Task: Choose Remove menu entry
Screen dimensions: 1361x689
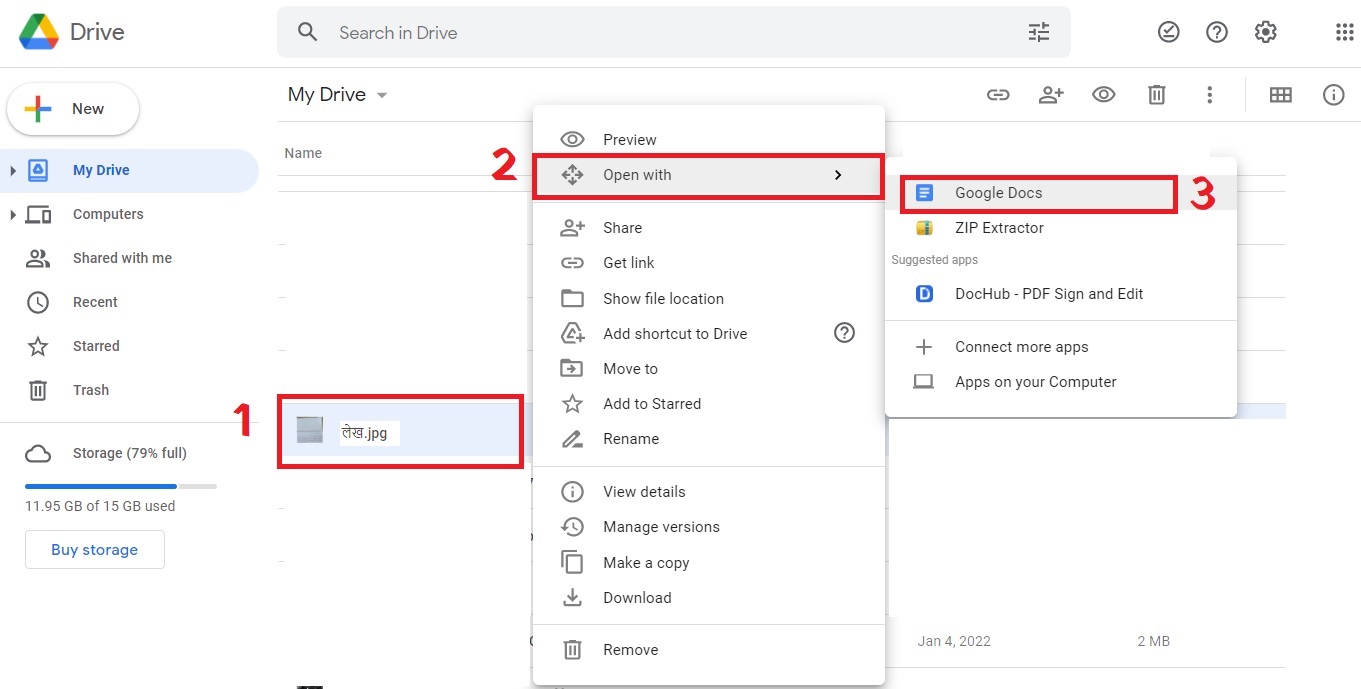Action: point(709,650)
